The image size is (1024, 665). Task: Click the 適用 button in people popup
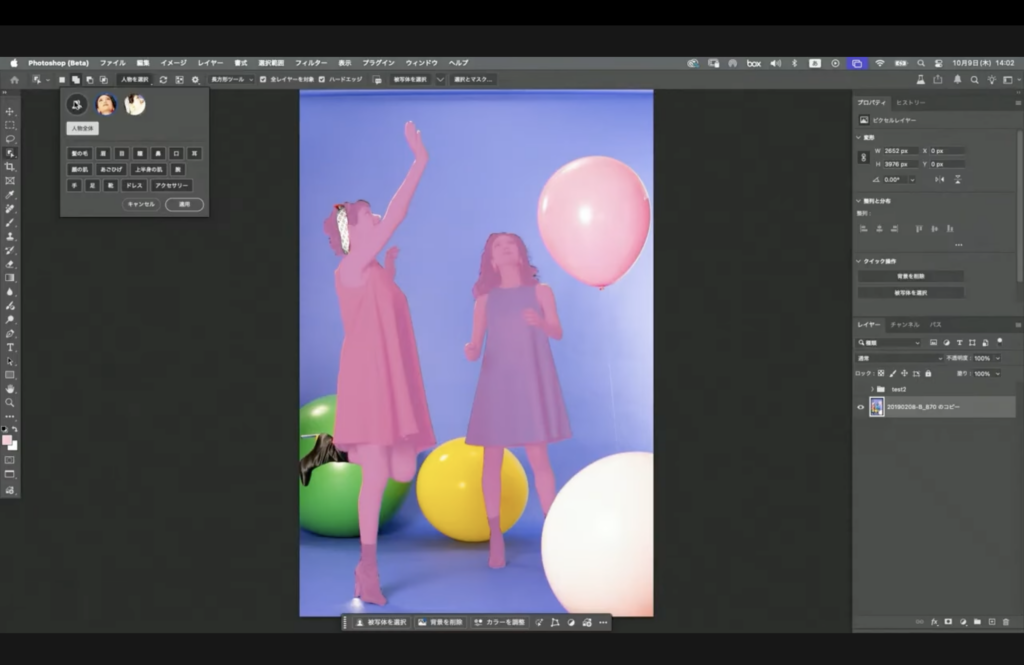coord(184,204)
